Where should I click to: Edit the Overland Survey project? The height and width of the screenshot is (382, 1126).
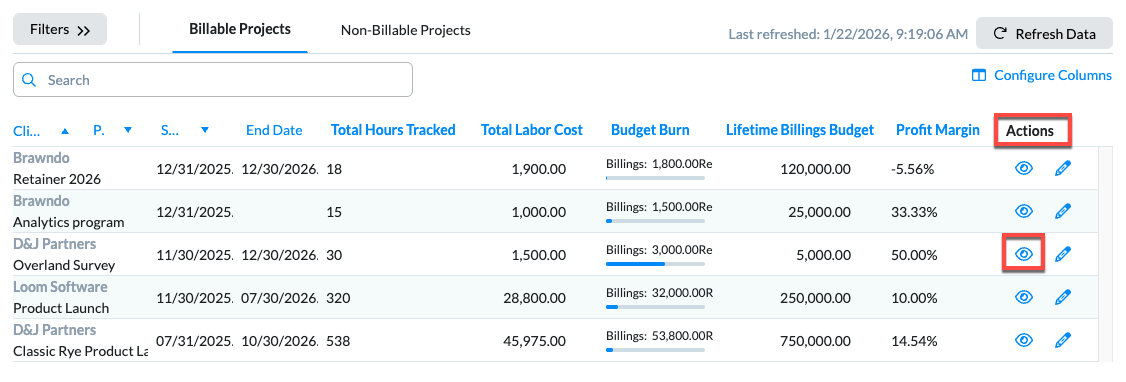[x=1063, y=253]
